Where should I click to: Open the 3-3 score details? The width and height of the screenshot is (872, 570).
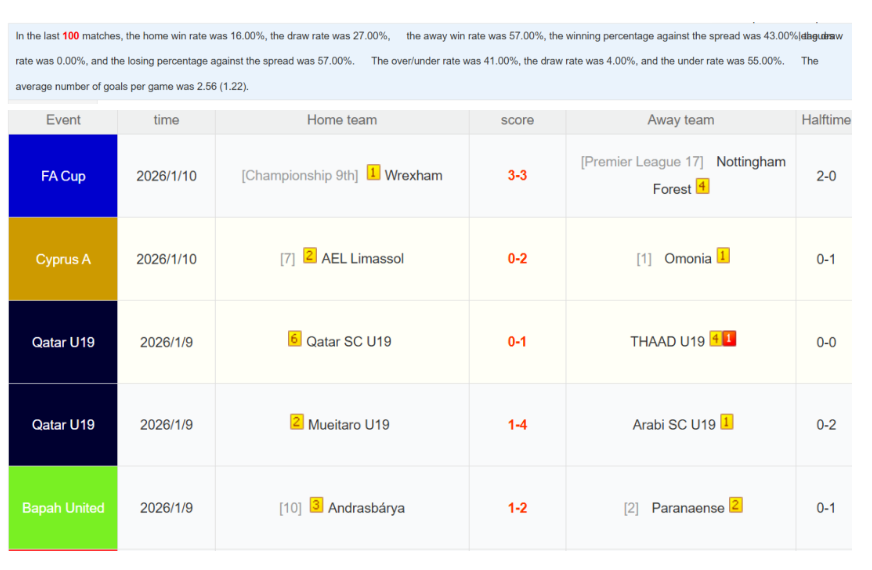517,176
